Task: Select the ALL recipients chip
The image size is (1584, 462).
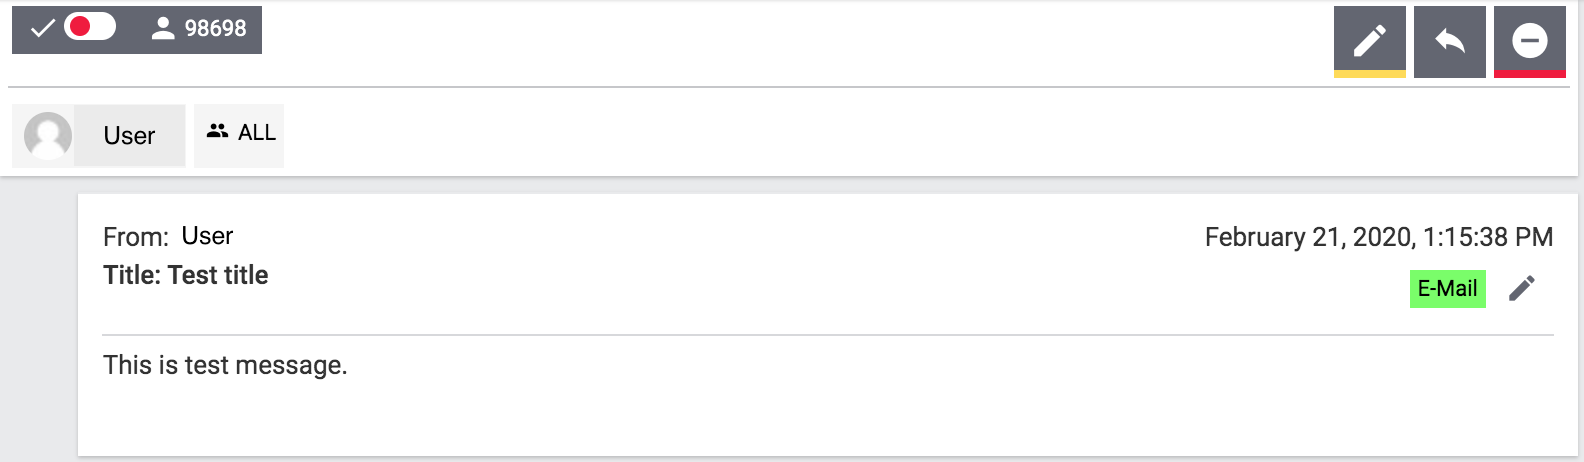Action: coord(239,135)
